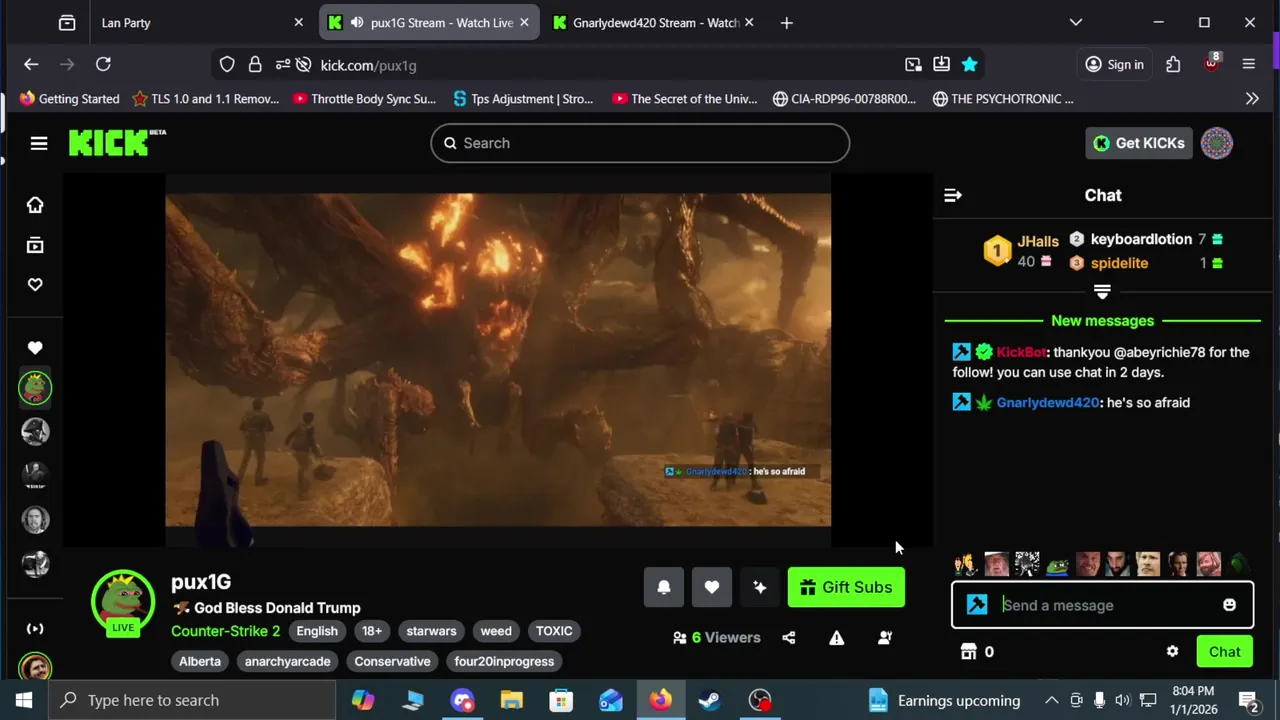1280x720 pixels.
Task: Open the Following heart sidebar icon
Action: (x=35, y=285)
